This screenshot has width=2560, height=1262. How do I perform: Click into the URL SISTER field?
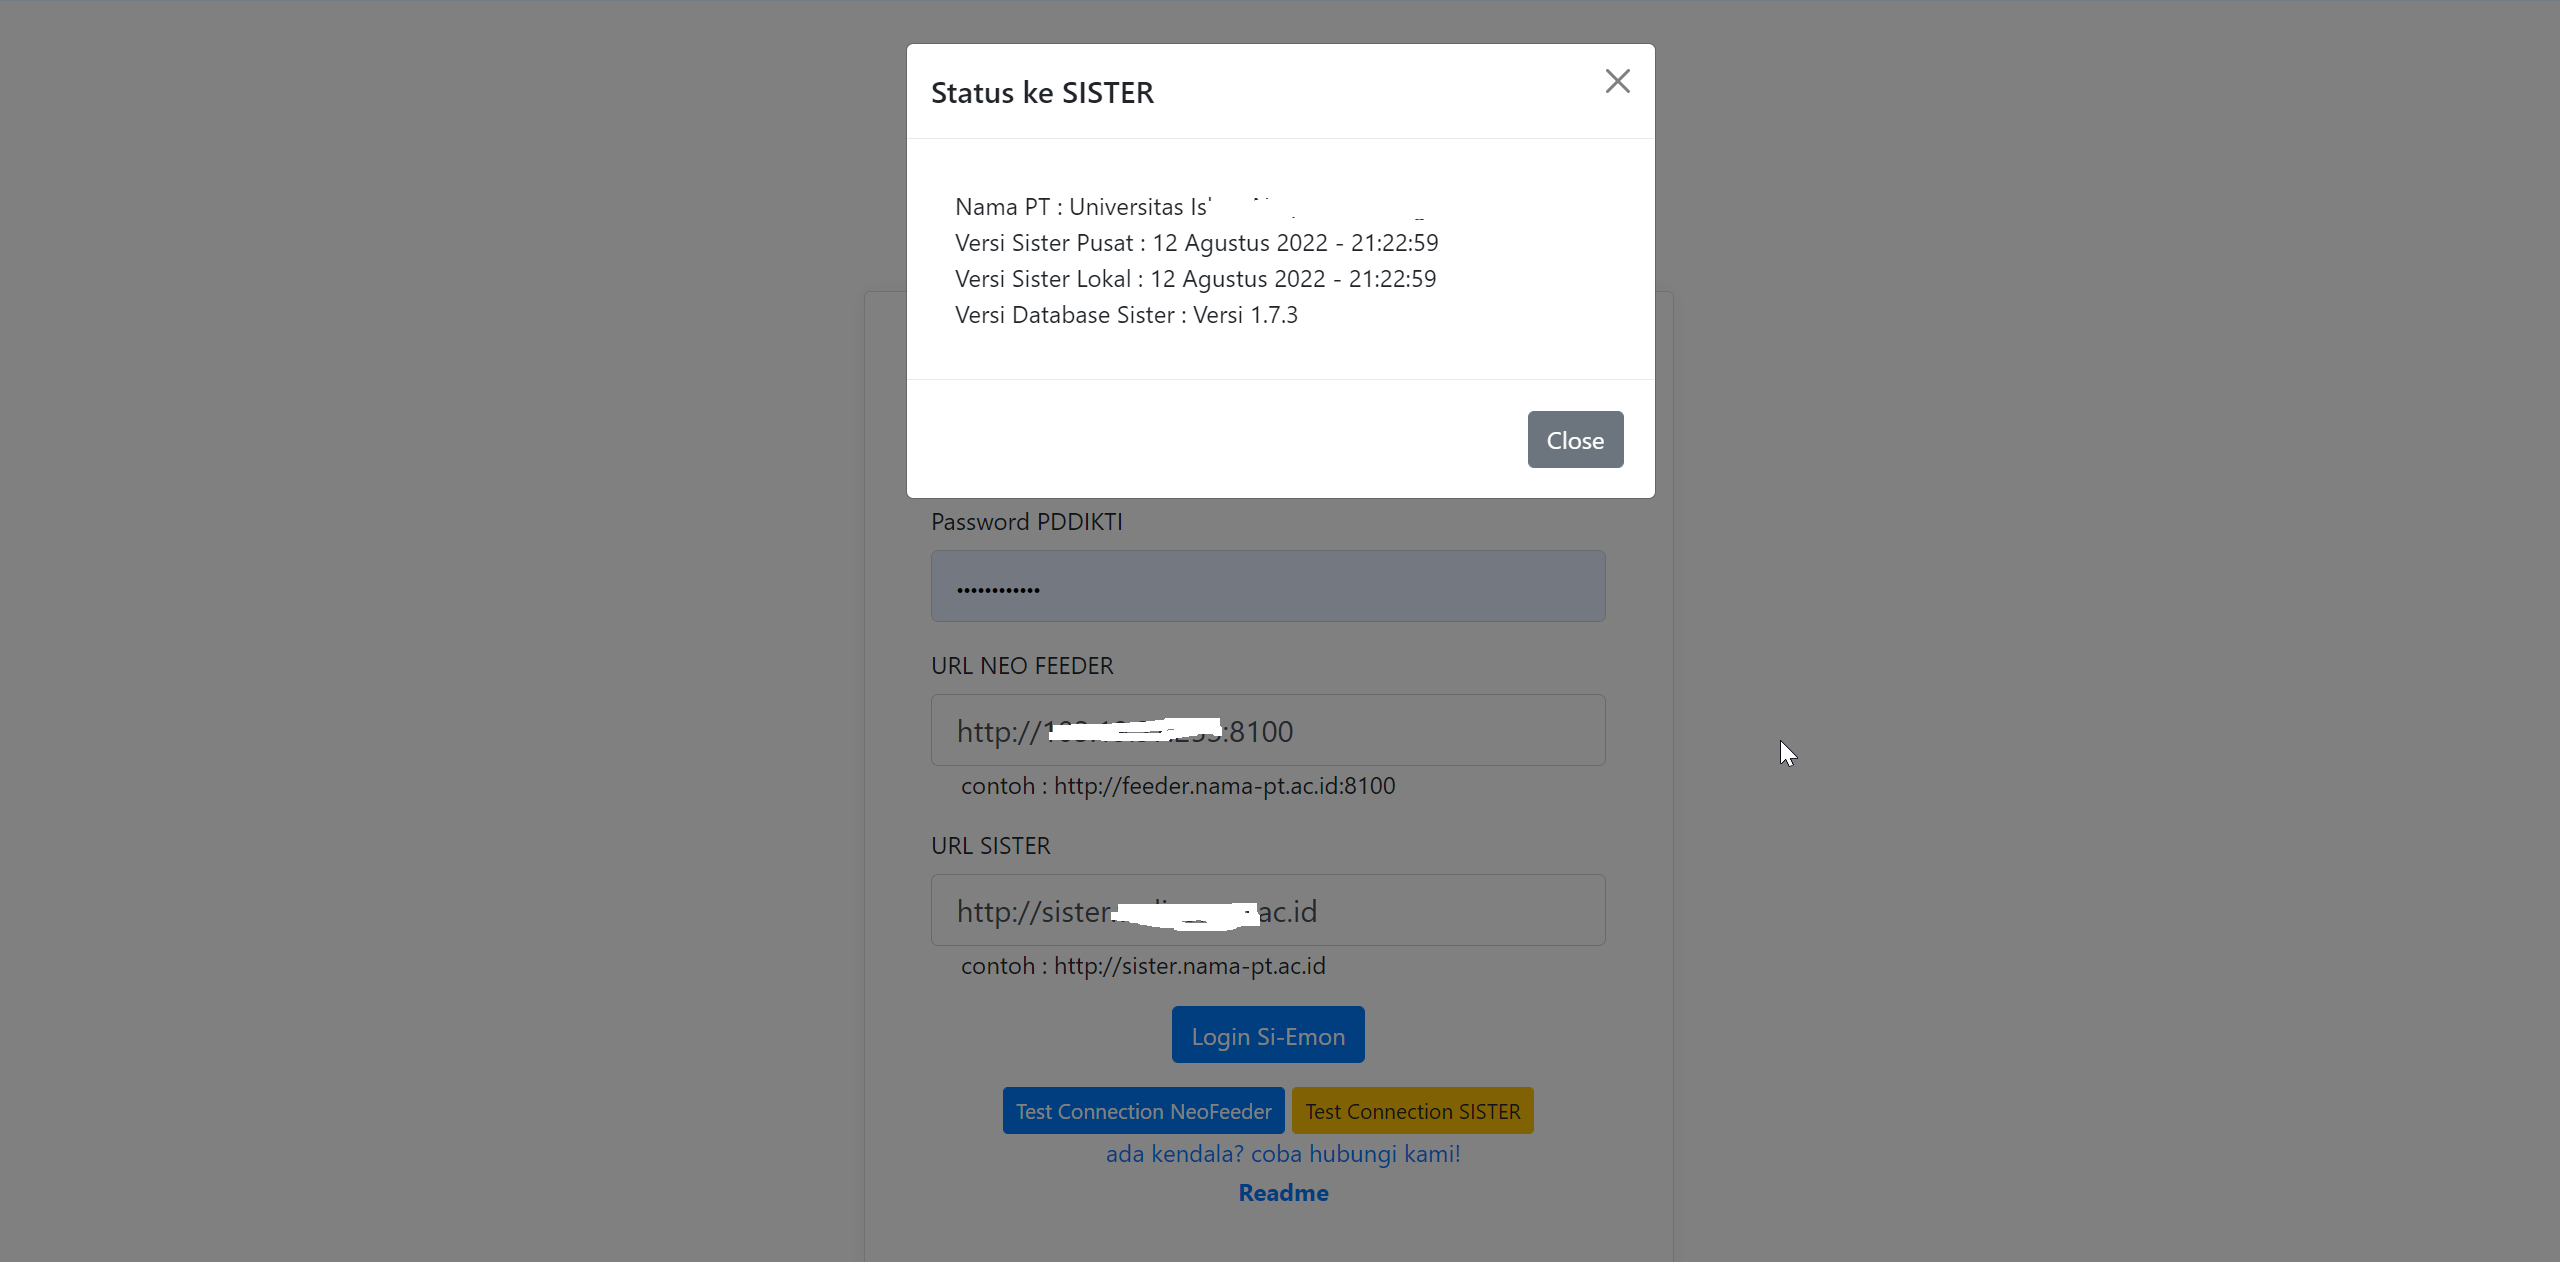pos(1267,910)
